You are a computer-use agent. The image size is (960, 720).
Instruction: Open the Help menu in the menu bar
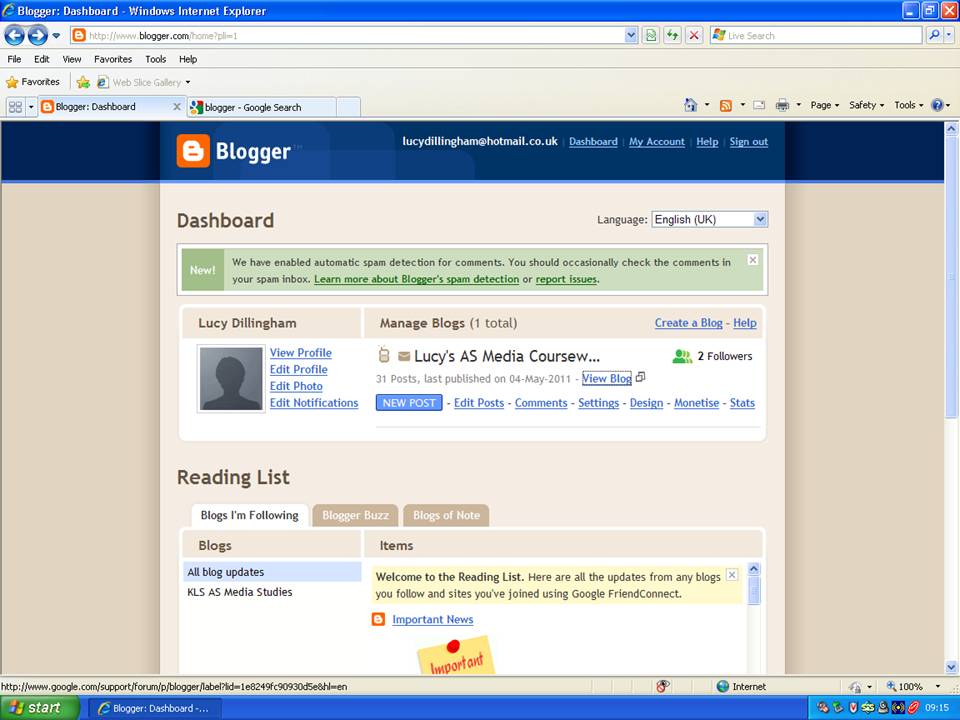(188, 59)
